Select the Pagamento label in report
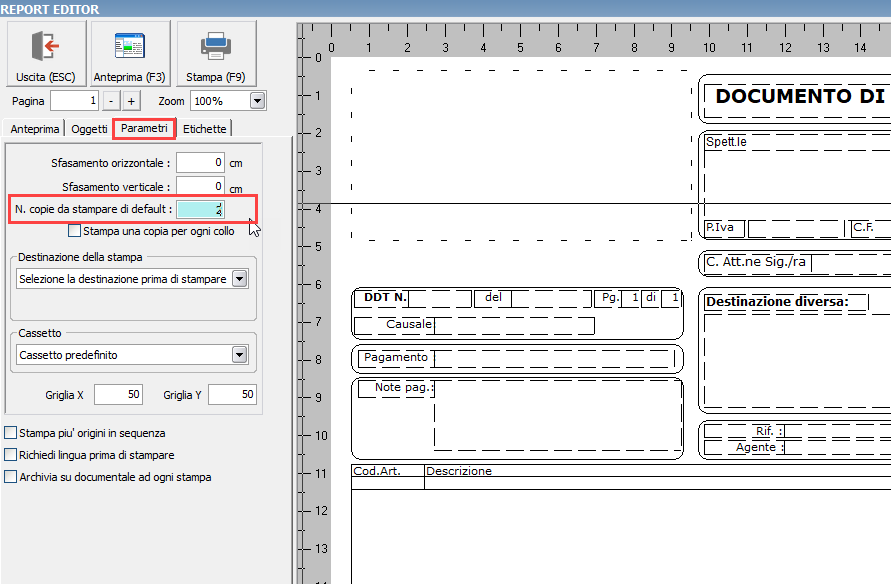891x584 pixels. tap(396, 357)
